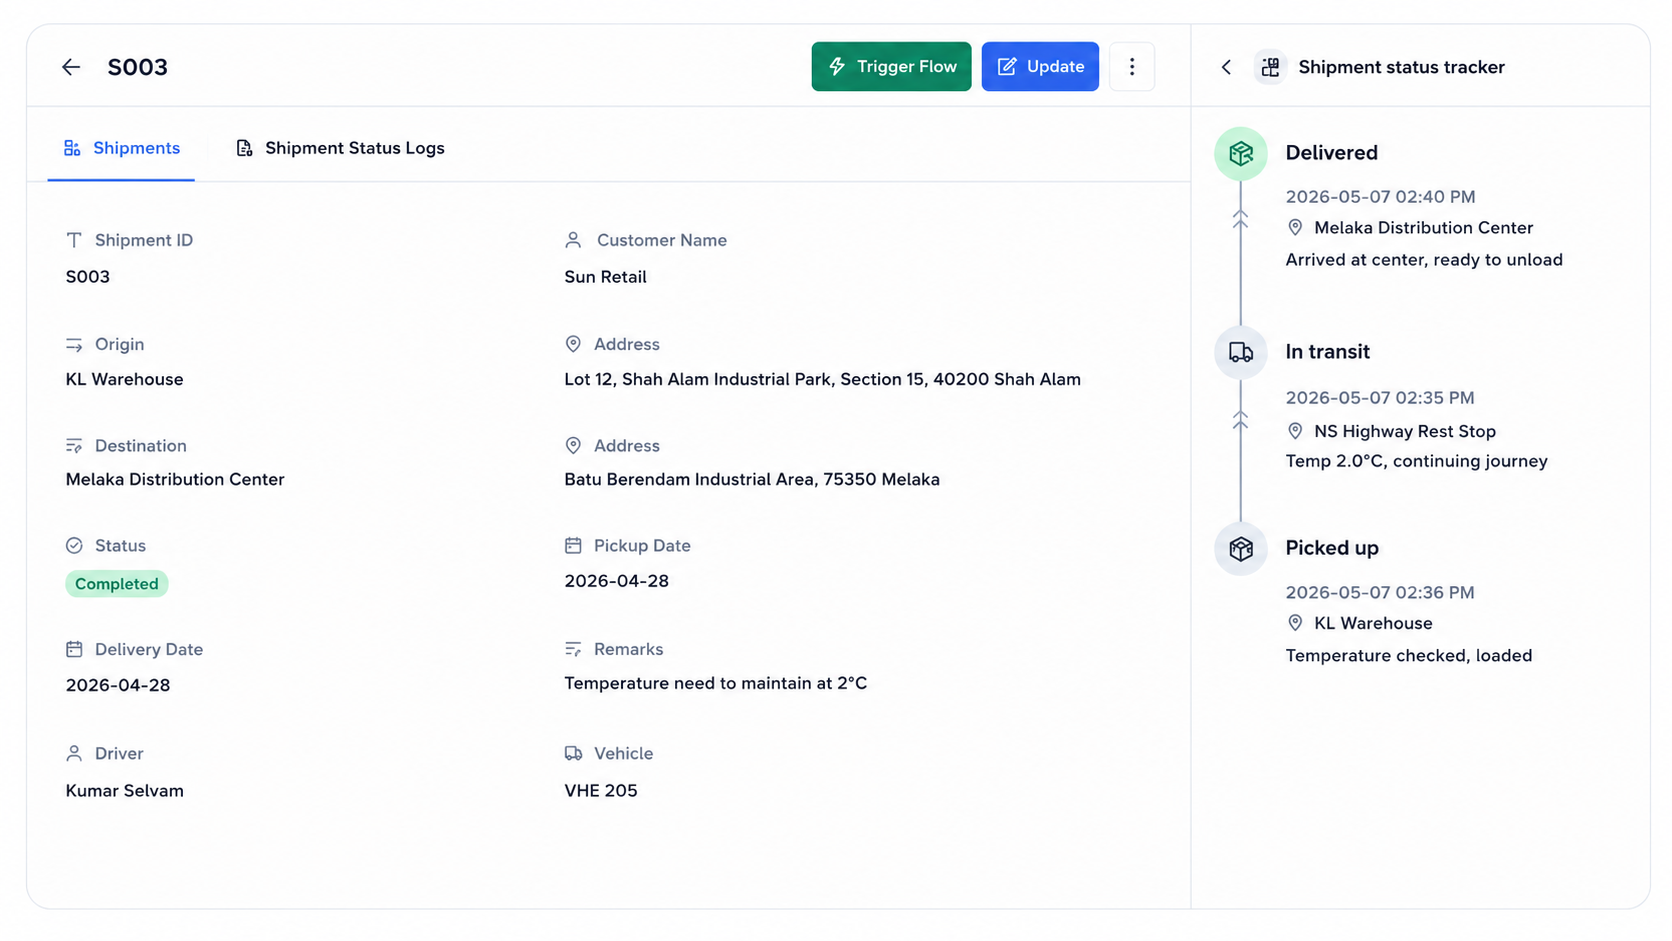Screen dimensions: 1672x941
Task: Switch to the Shipments tab
Action: (121, 148)
